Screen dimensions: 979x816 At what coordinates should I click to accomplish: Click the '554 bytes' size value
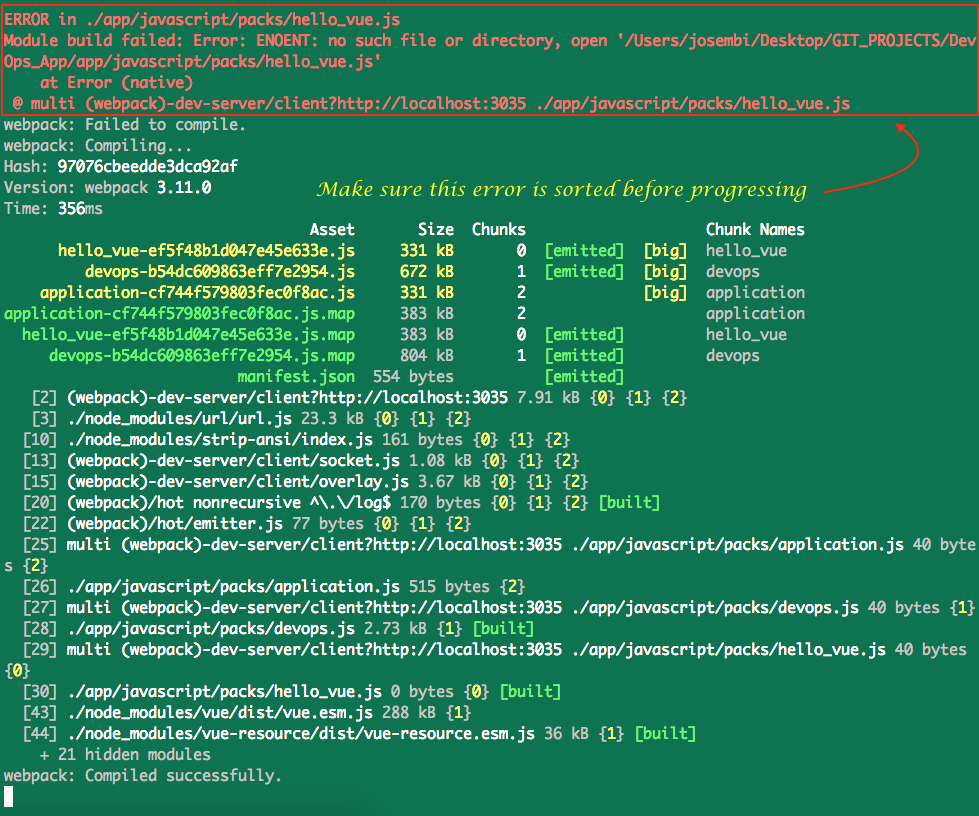tap(413, 376)
